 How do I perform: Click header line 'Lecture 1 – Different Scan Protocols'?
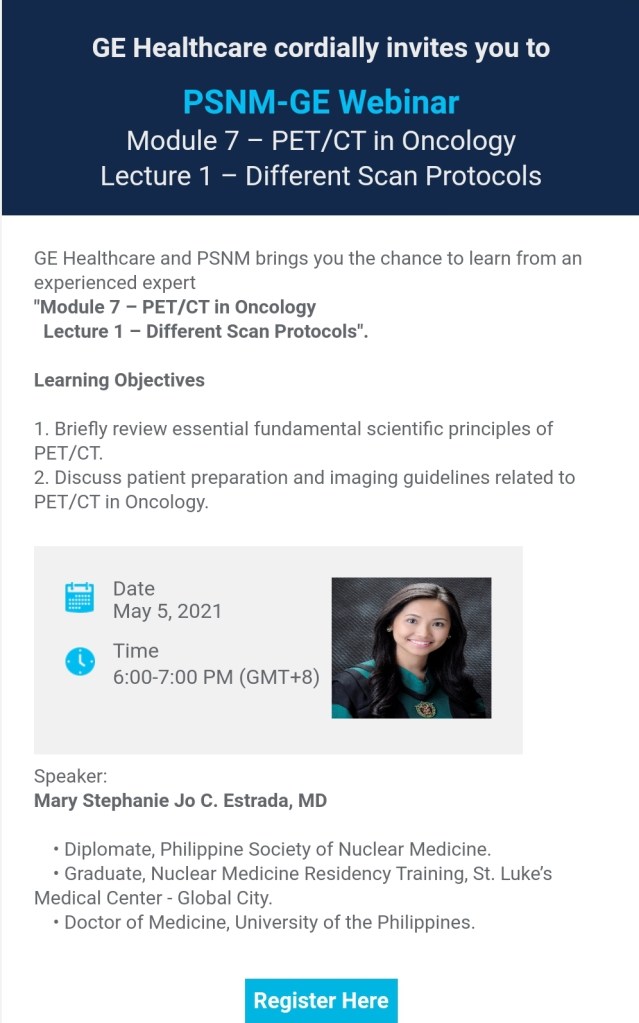click(x=320, y=176)
